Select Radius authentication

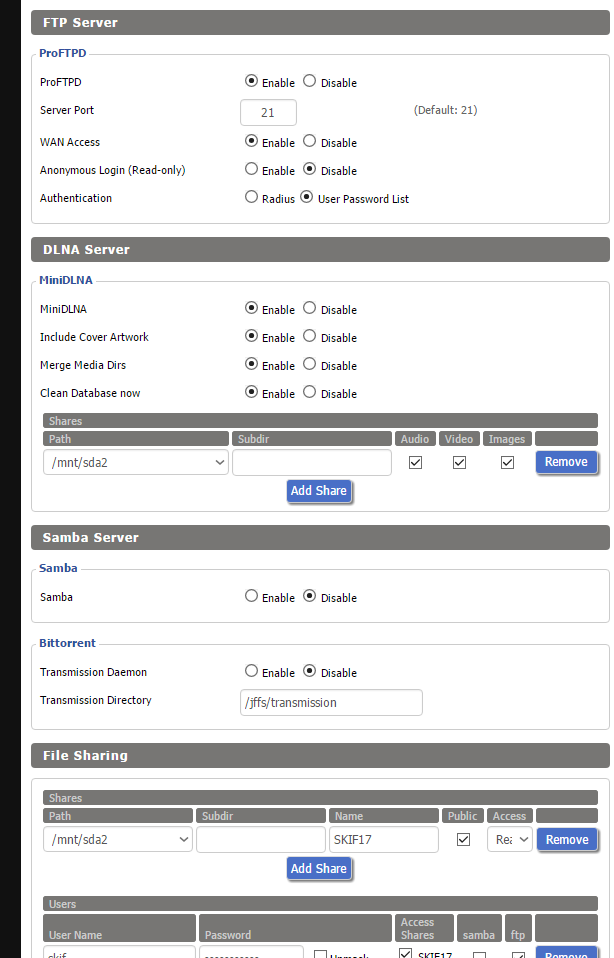pyautogui.click(x=251, y=198)
